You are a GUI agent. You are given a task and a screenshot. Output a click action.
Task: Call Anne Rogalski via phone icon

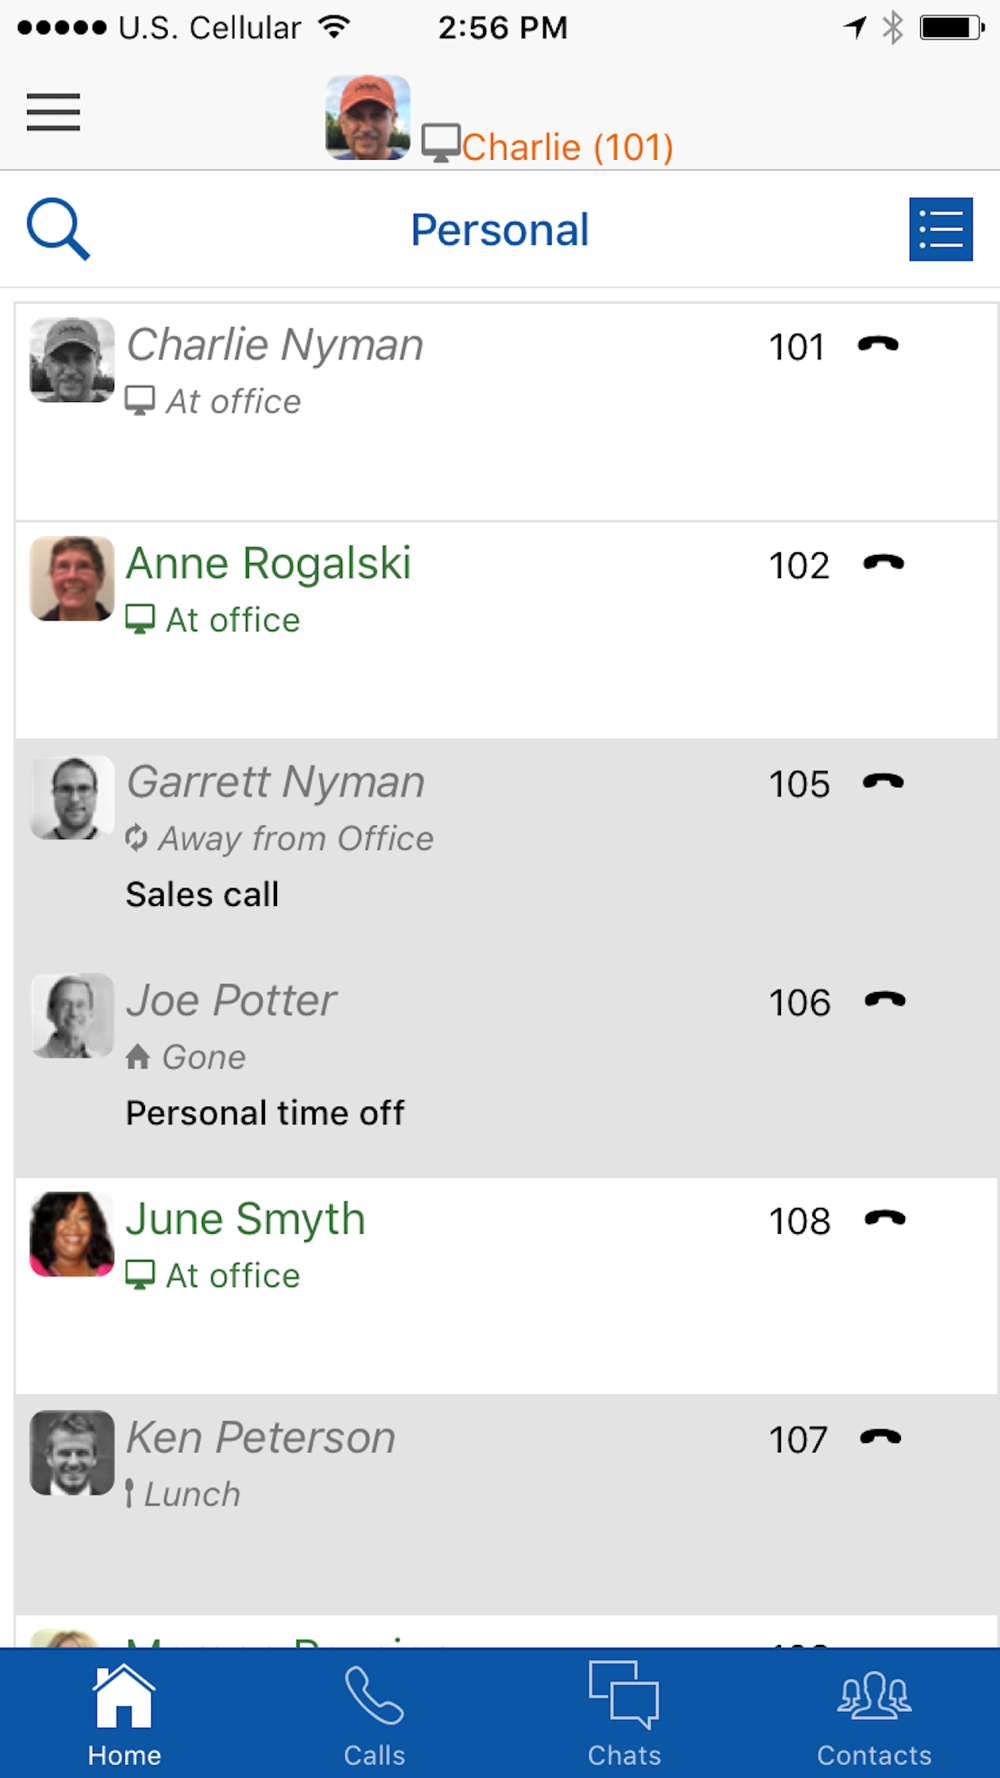click(883, 563)
